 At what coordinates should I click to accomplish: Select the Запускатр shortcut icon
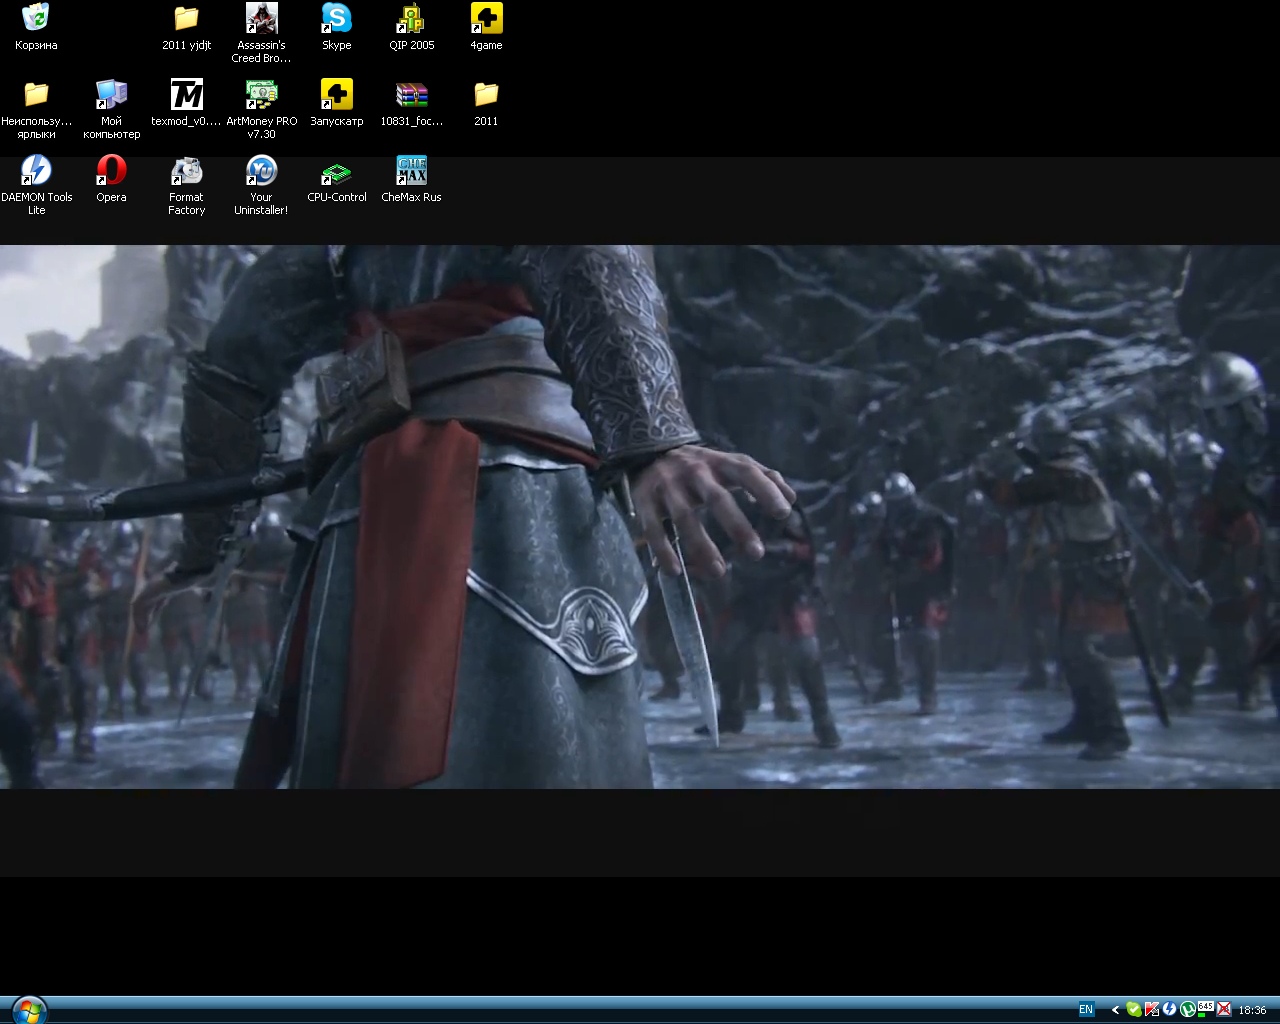click(336, 103)
